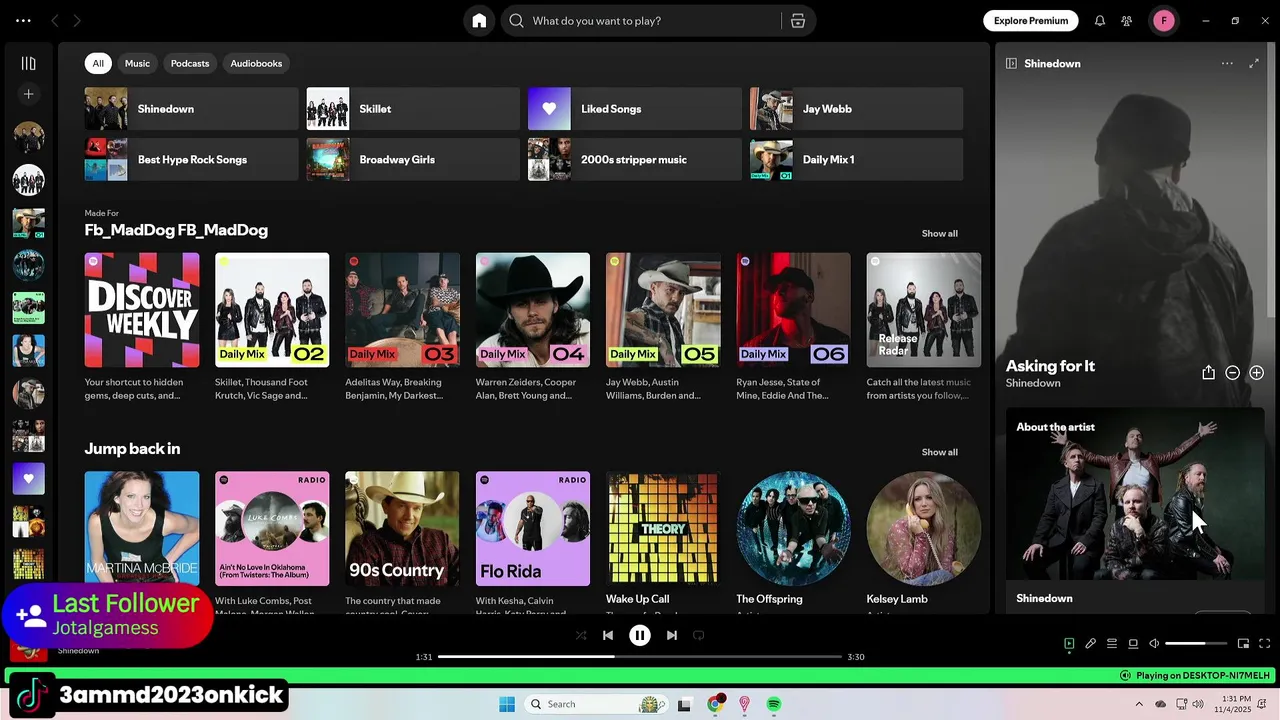The image size is (1280, 720).
Task: Seek within the song progress bar
Action: [640, 657]
